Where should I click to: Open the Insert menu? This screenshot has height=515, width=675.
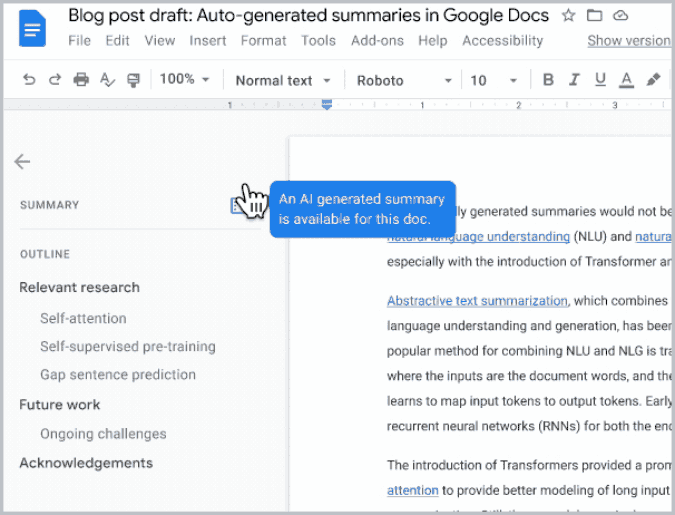(x=207, y=40)
